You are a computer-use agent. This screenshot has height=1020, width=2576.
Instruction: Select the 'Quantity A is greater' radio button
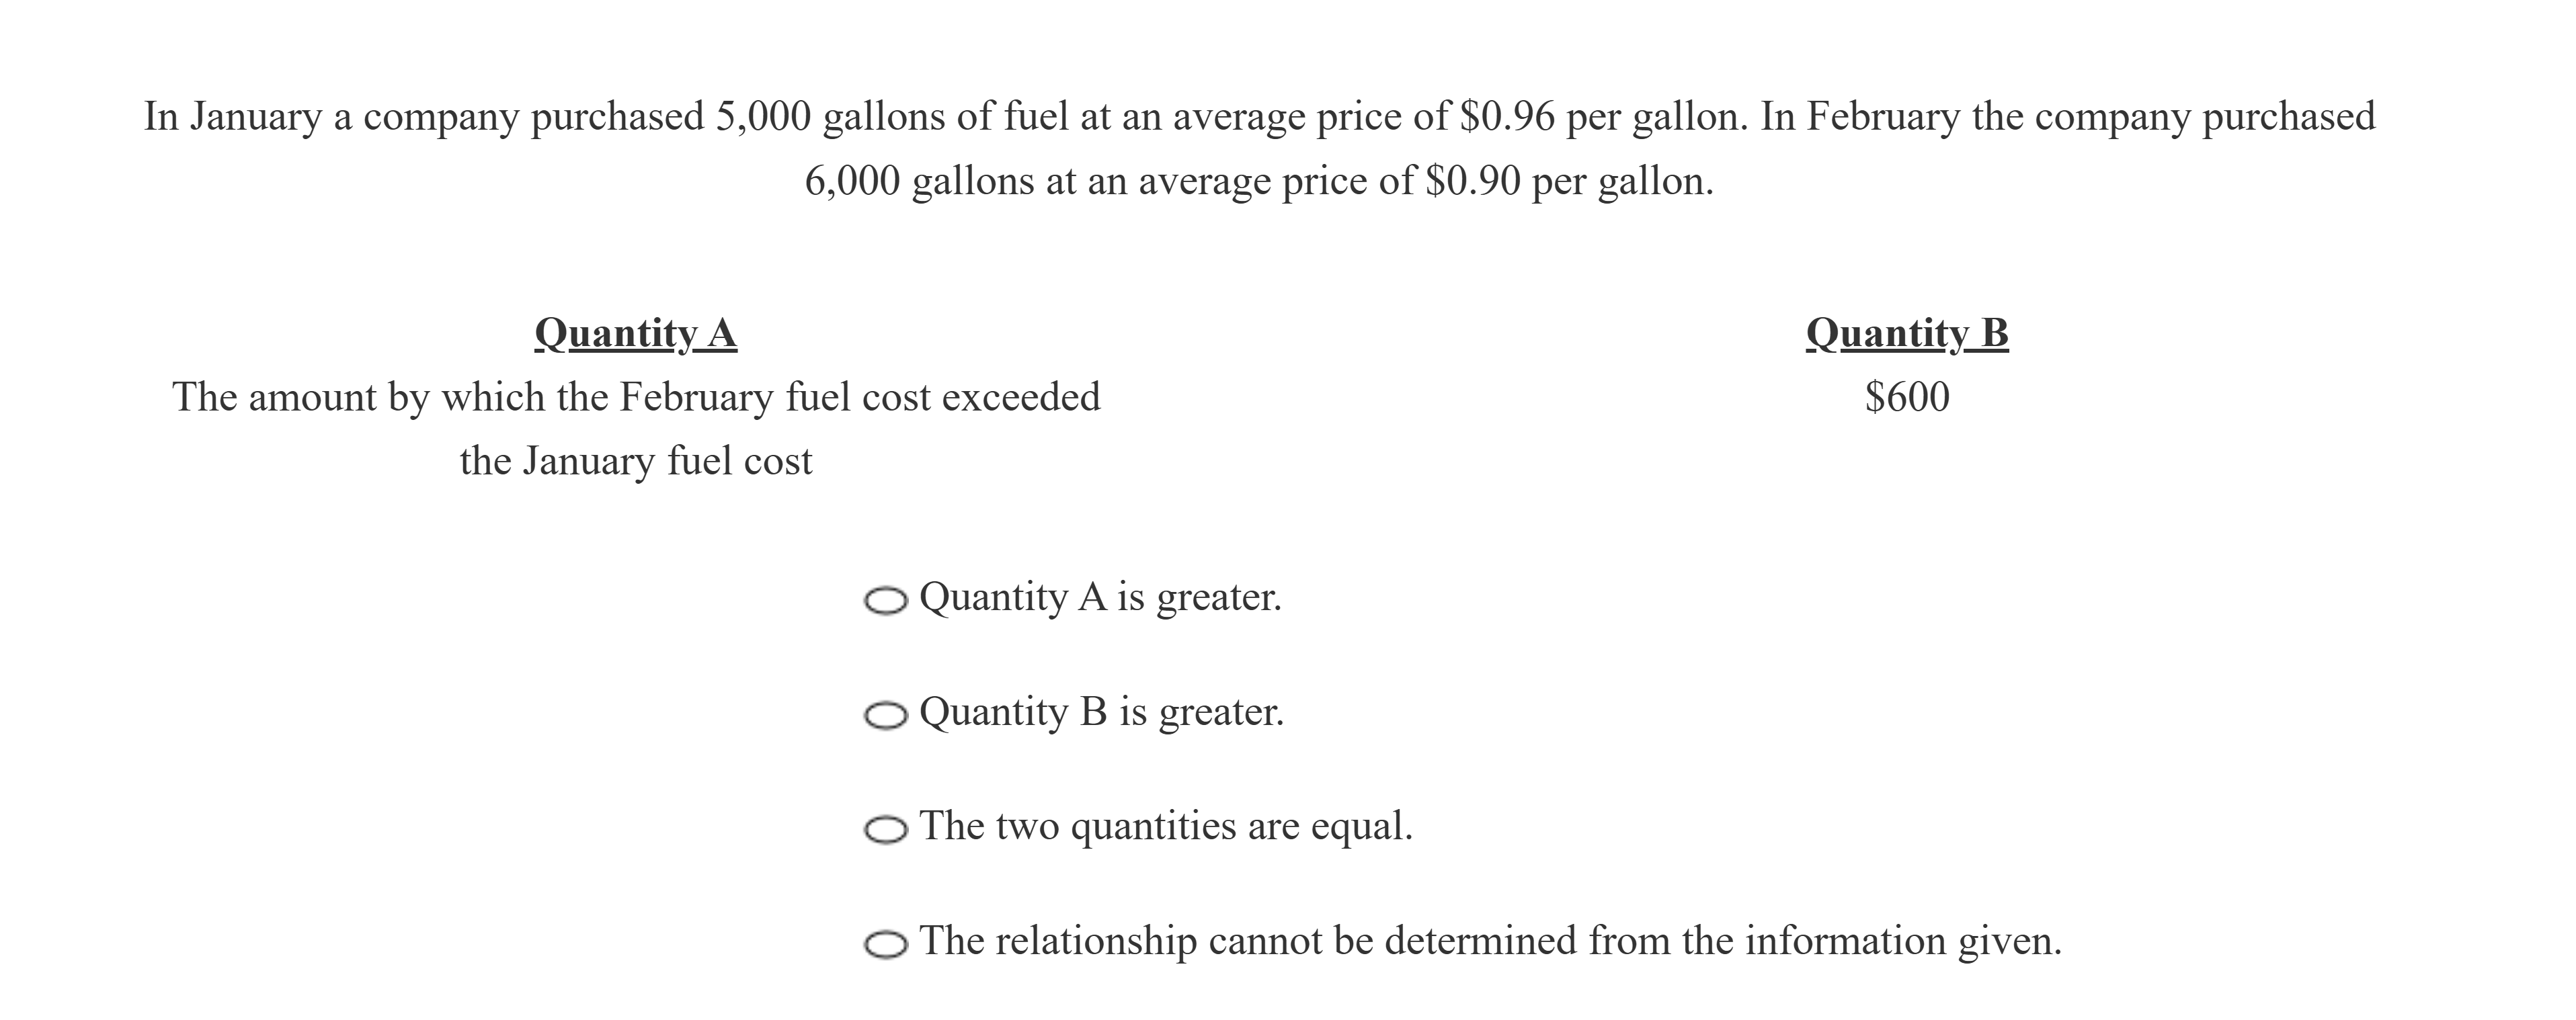tap(885, 601)
